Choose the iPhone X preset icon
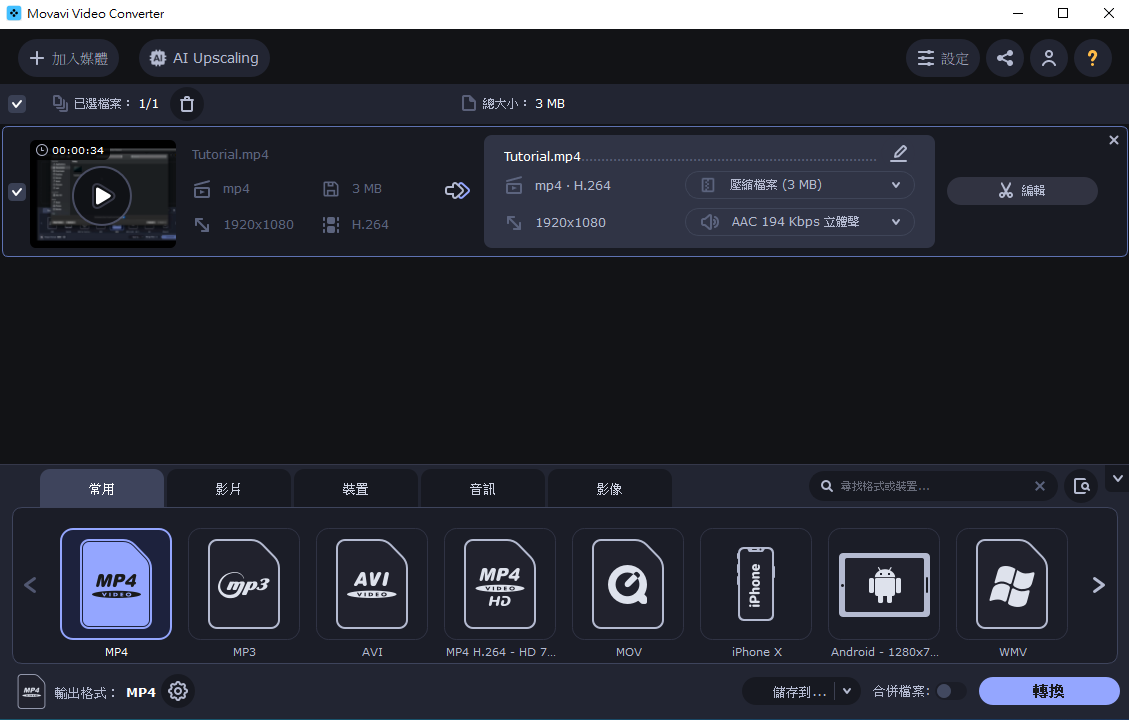1129x720 pixels. click(756, 584)
